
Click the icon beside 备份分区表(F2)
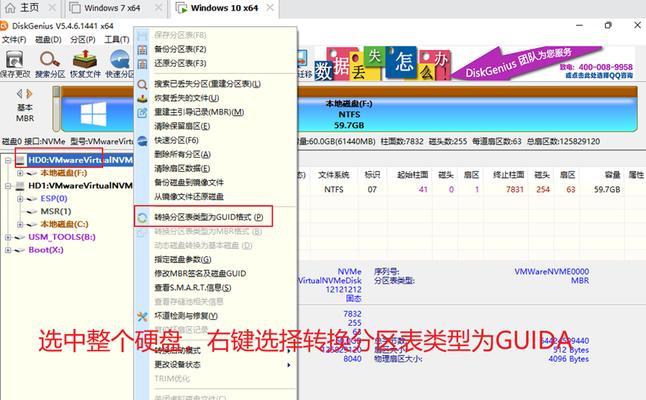coord(142,49)
